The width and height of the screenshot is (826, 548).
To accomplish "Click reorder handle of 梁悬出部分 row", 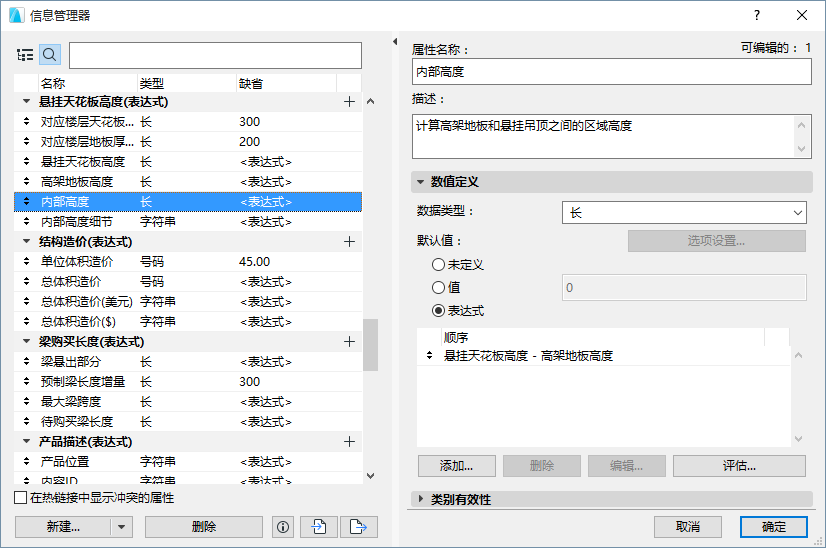I will [26, 362].
